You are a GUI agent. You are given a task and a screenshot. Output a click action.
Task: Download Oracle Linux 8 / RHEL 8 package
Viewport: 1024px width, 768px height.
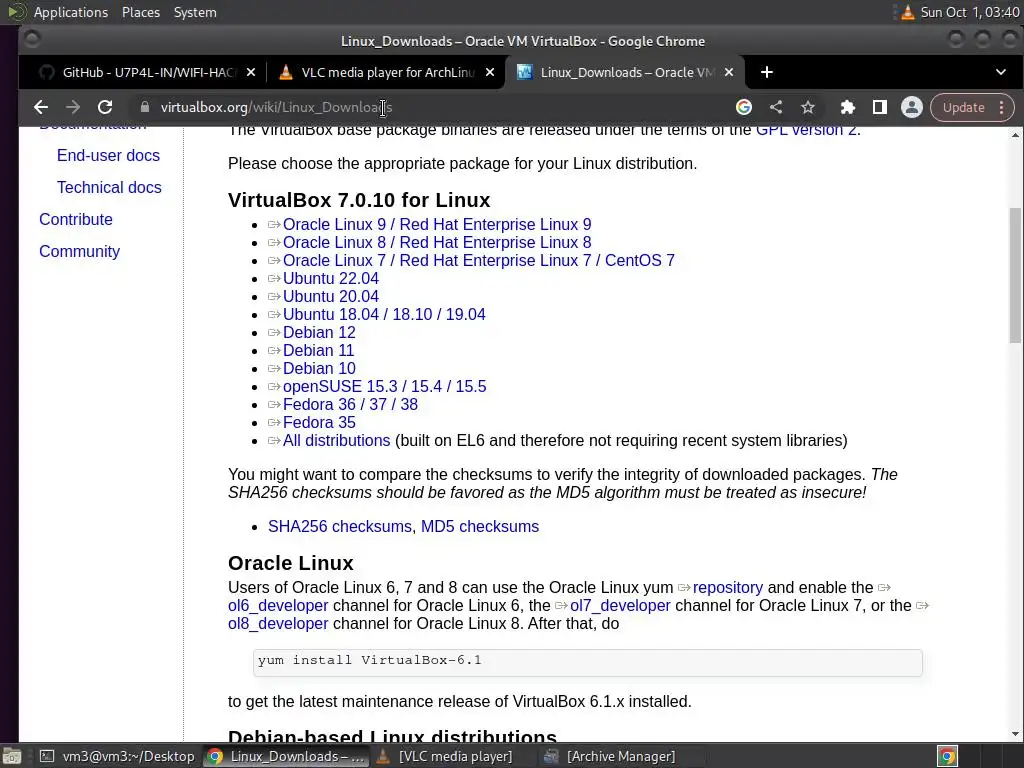point(437,242)
